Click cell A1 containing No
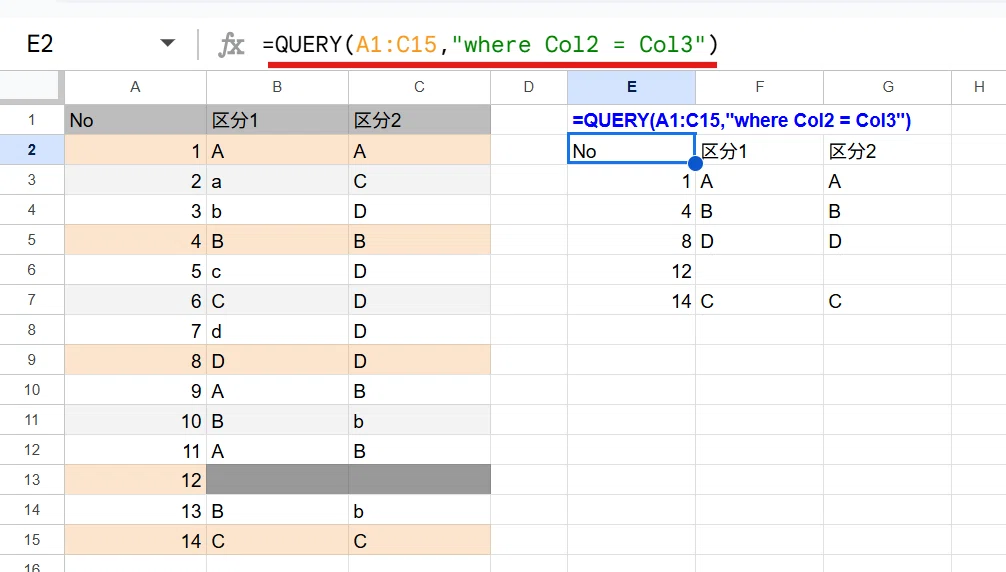 pos(135,120)
